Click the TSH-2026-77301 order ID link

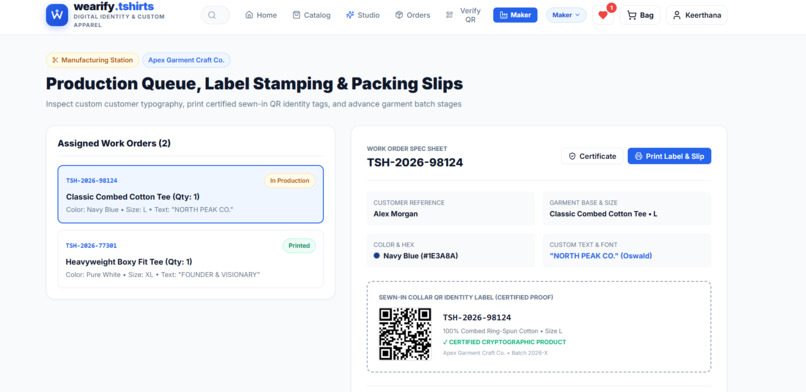pyautogui.click(x=91, y=246)
